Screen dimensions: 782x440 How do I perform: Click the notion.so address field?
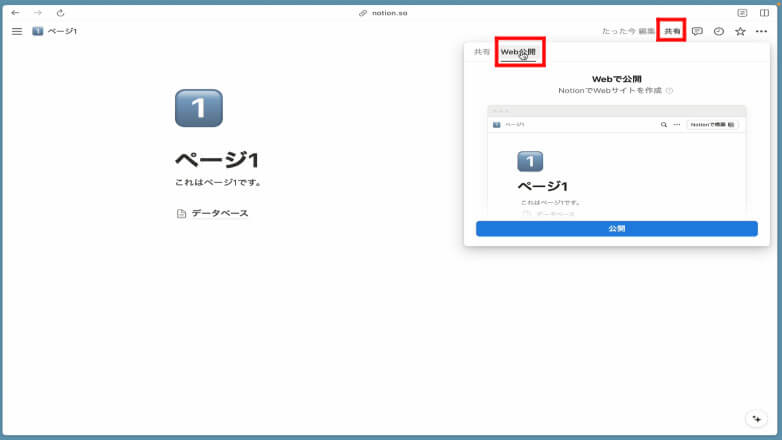pyautogui.click(x=383, y=13)
